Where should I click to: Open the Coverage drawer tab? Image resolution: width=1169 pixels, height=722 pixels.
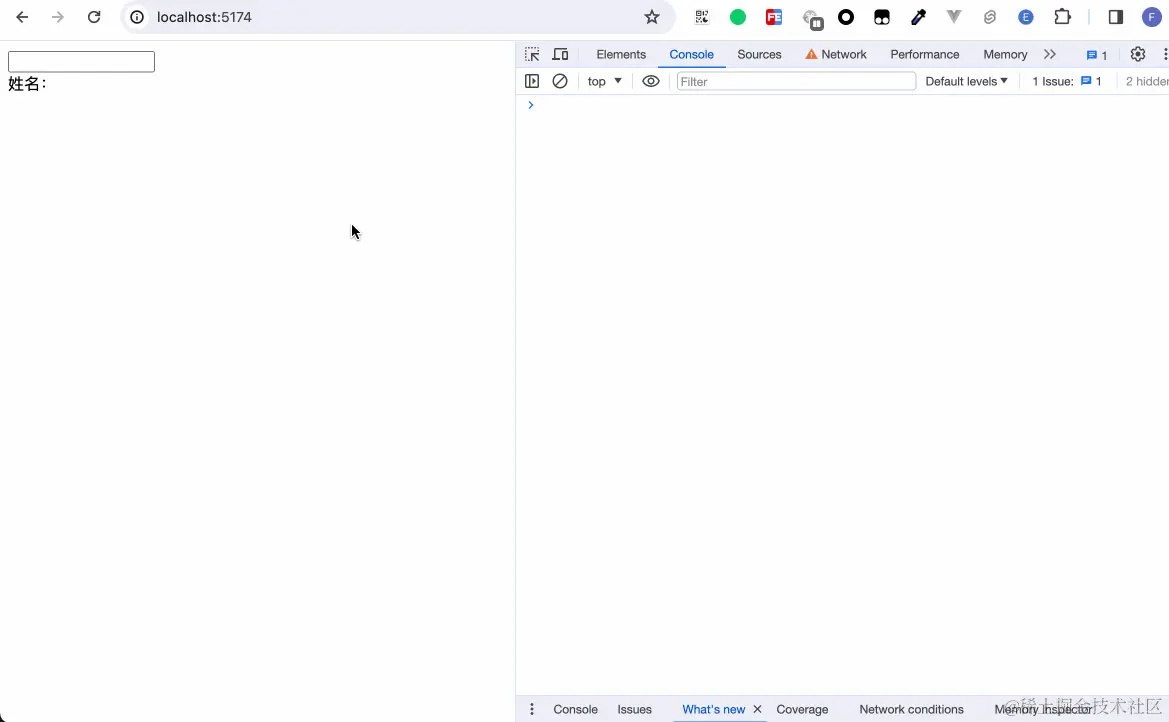tap(802, 709)
